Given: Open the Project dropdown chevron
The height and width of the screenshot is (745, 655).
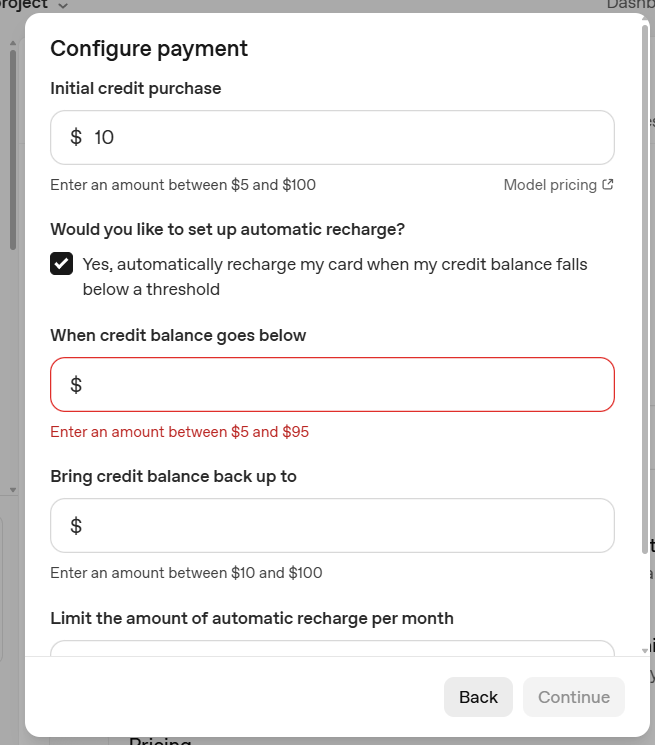Looking at the screenshot, I should point(63,5).
